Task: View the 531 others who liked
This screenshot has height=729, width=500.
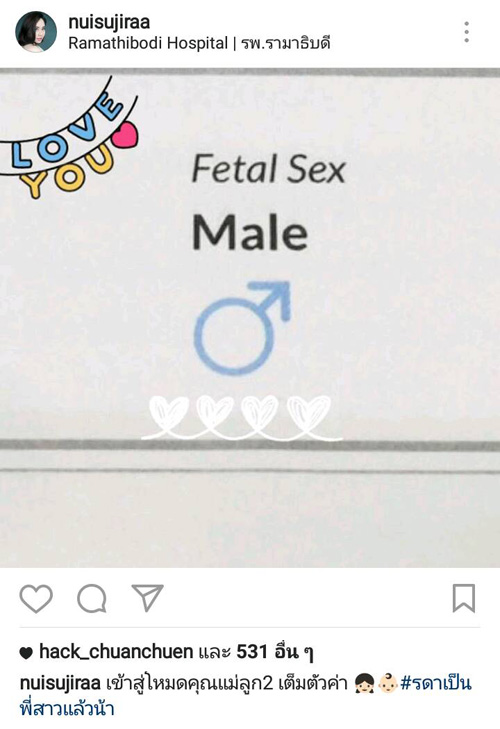Action: (274, 652)
